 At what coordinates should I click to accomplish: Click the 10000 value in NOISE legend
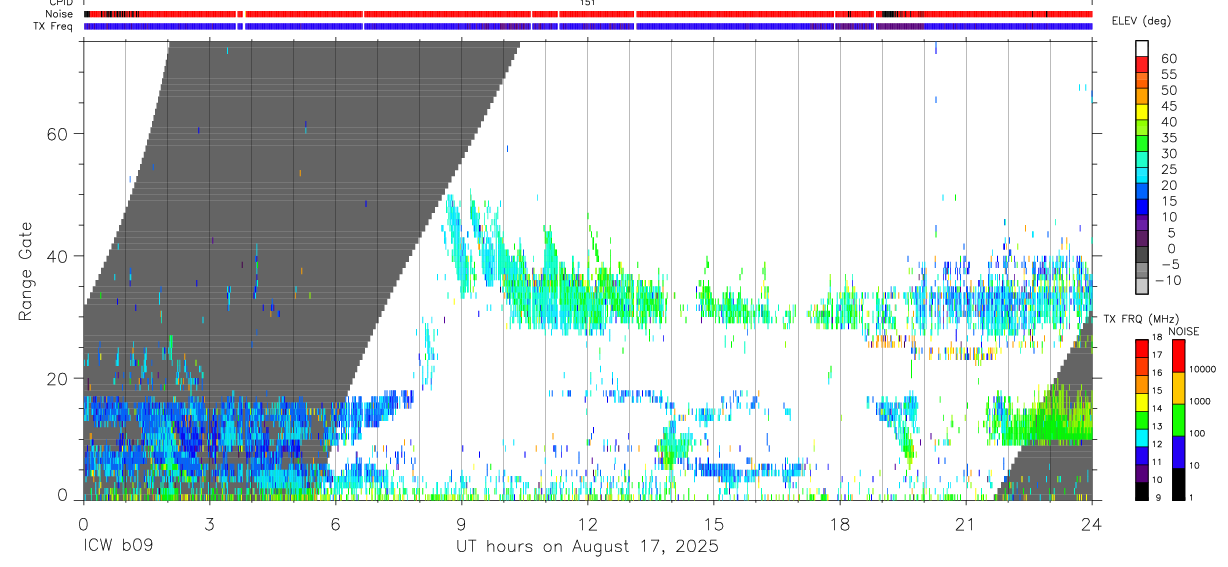1203,369
